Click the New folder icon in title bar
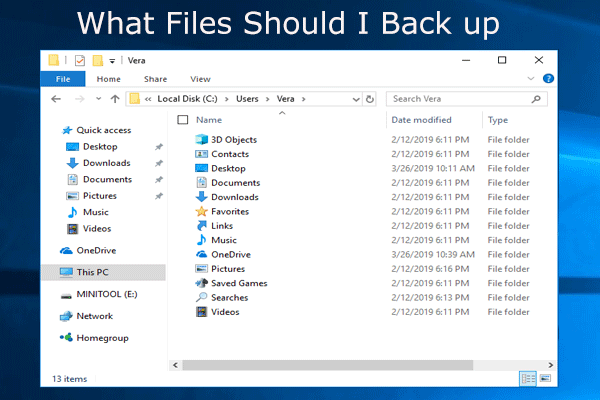 point(98,60)
